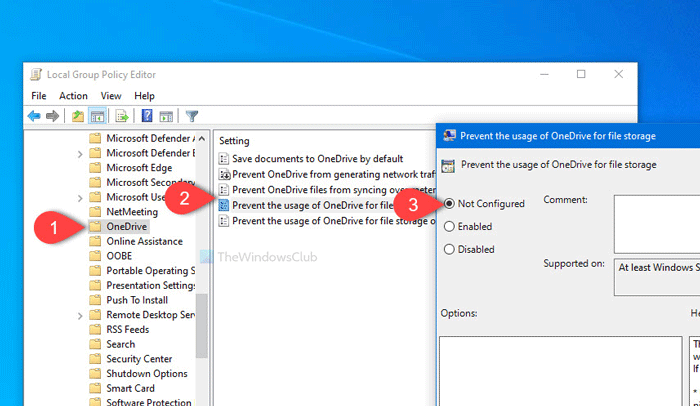Expand the Remote Desktop Services tree node
The width and height of the screenshot is (700, 406).
tap(80, 316)
